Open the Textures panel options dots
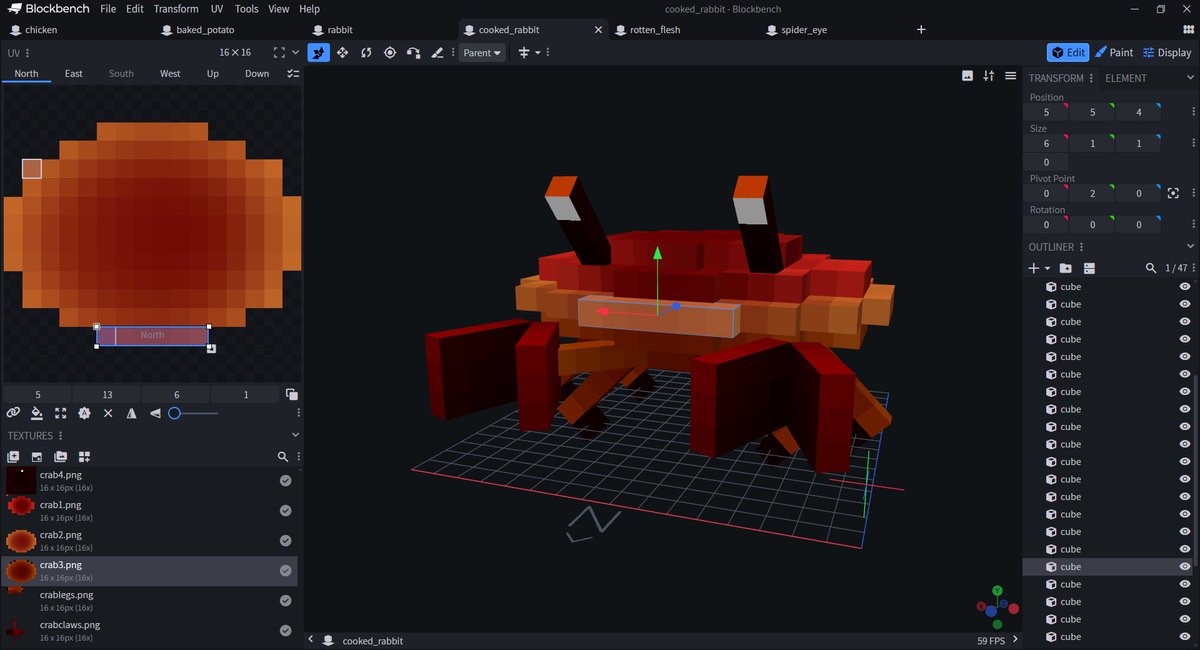The height and width of the screenshot is (650, 1200). pyautogui.click(x=61, y=436)
